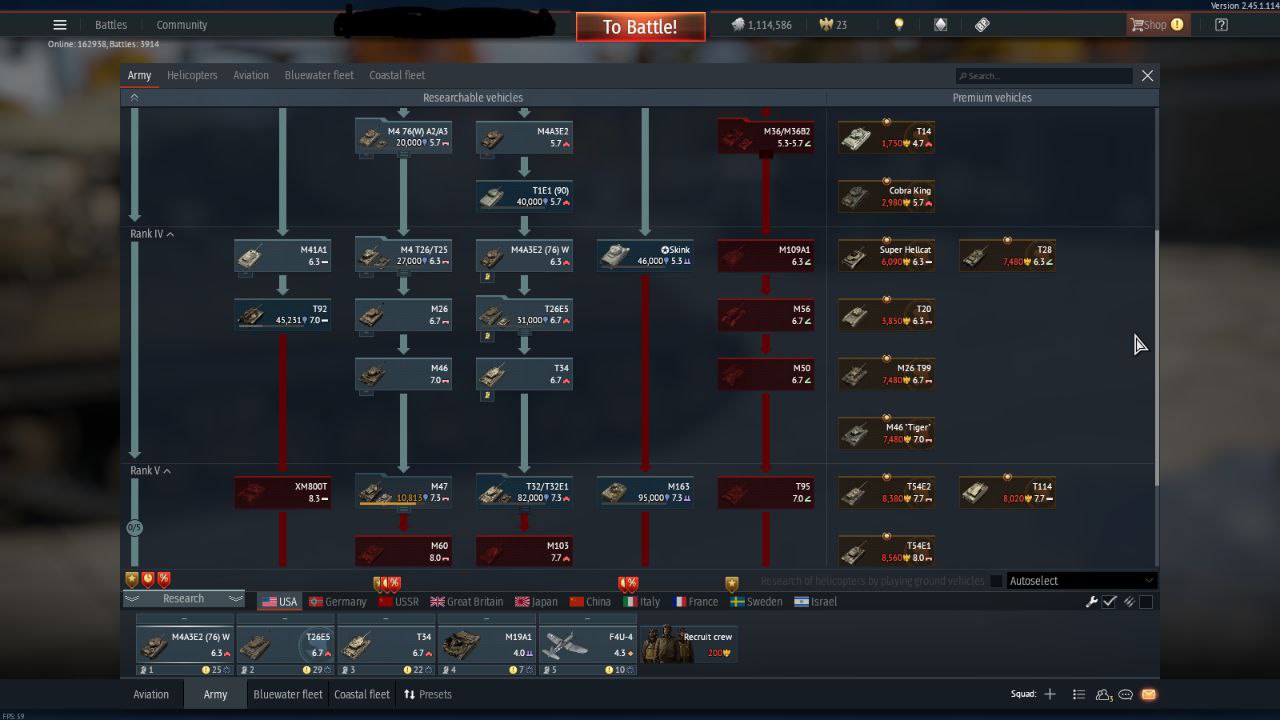Add squad member with plus icon

pos(1050,694)
